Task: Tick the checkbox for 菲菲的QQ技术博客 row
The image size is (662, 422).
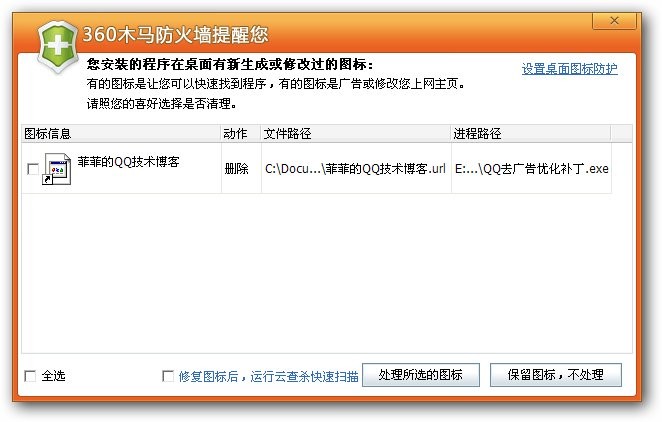Action: [33, 169]
